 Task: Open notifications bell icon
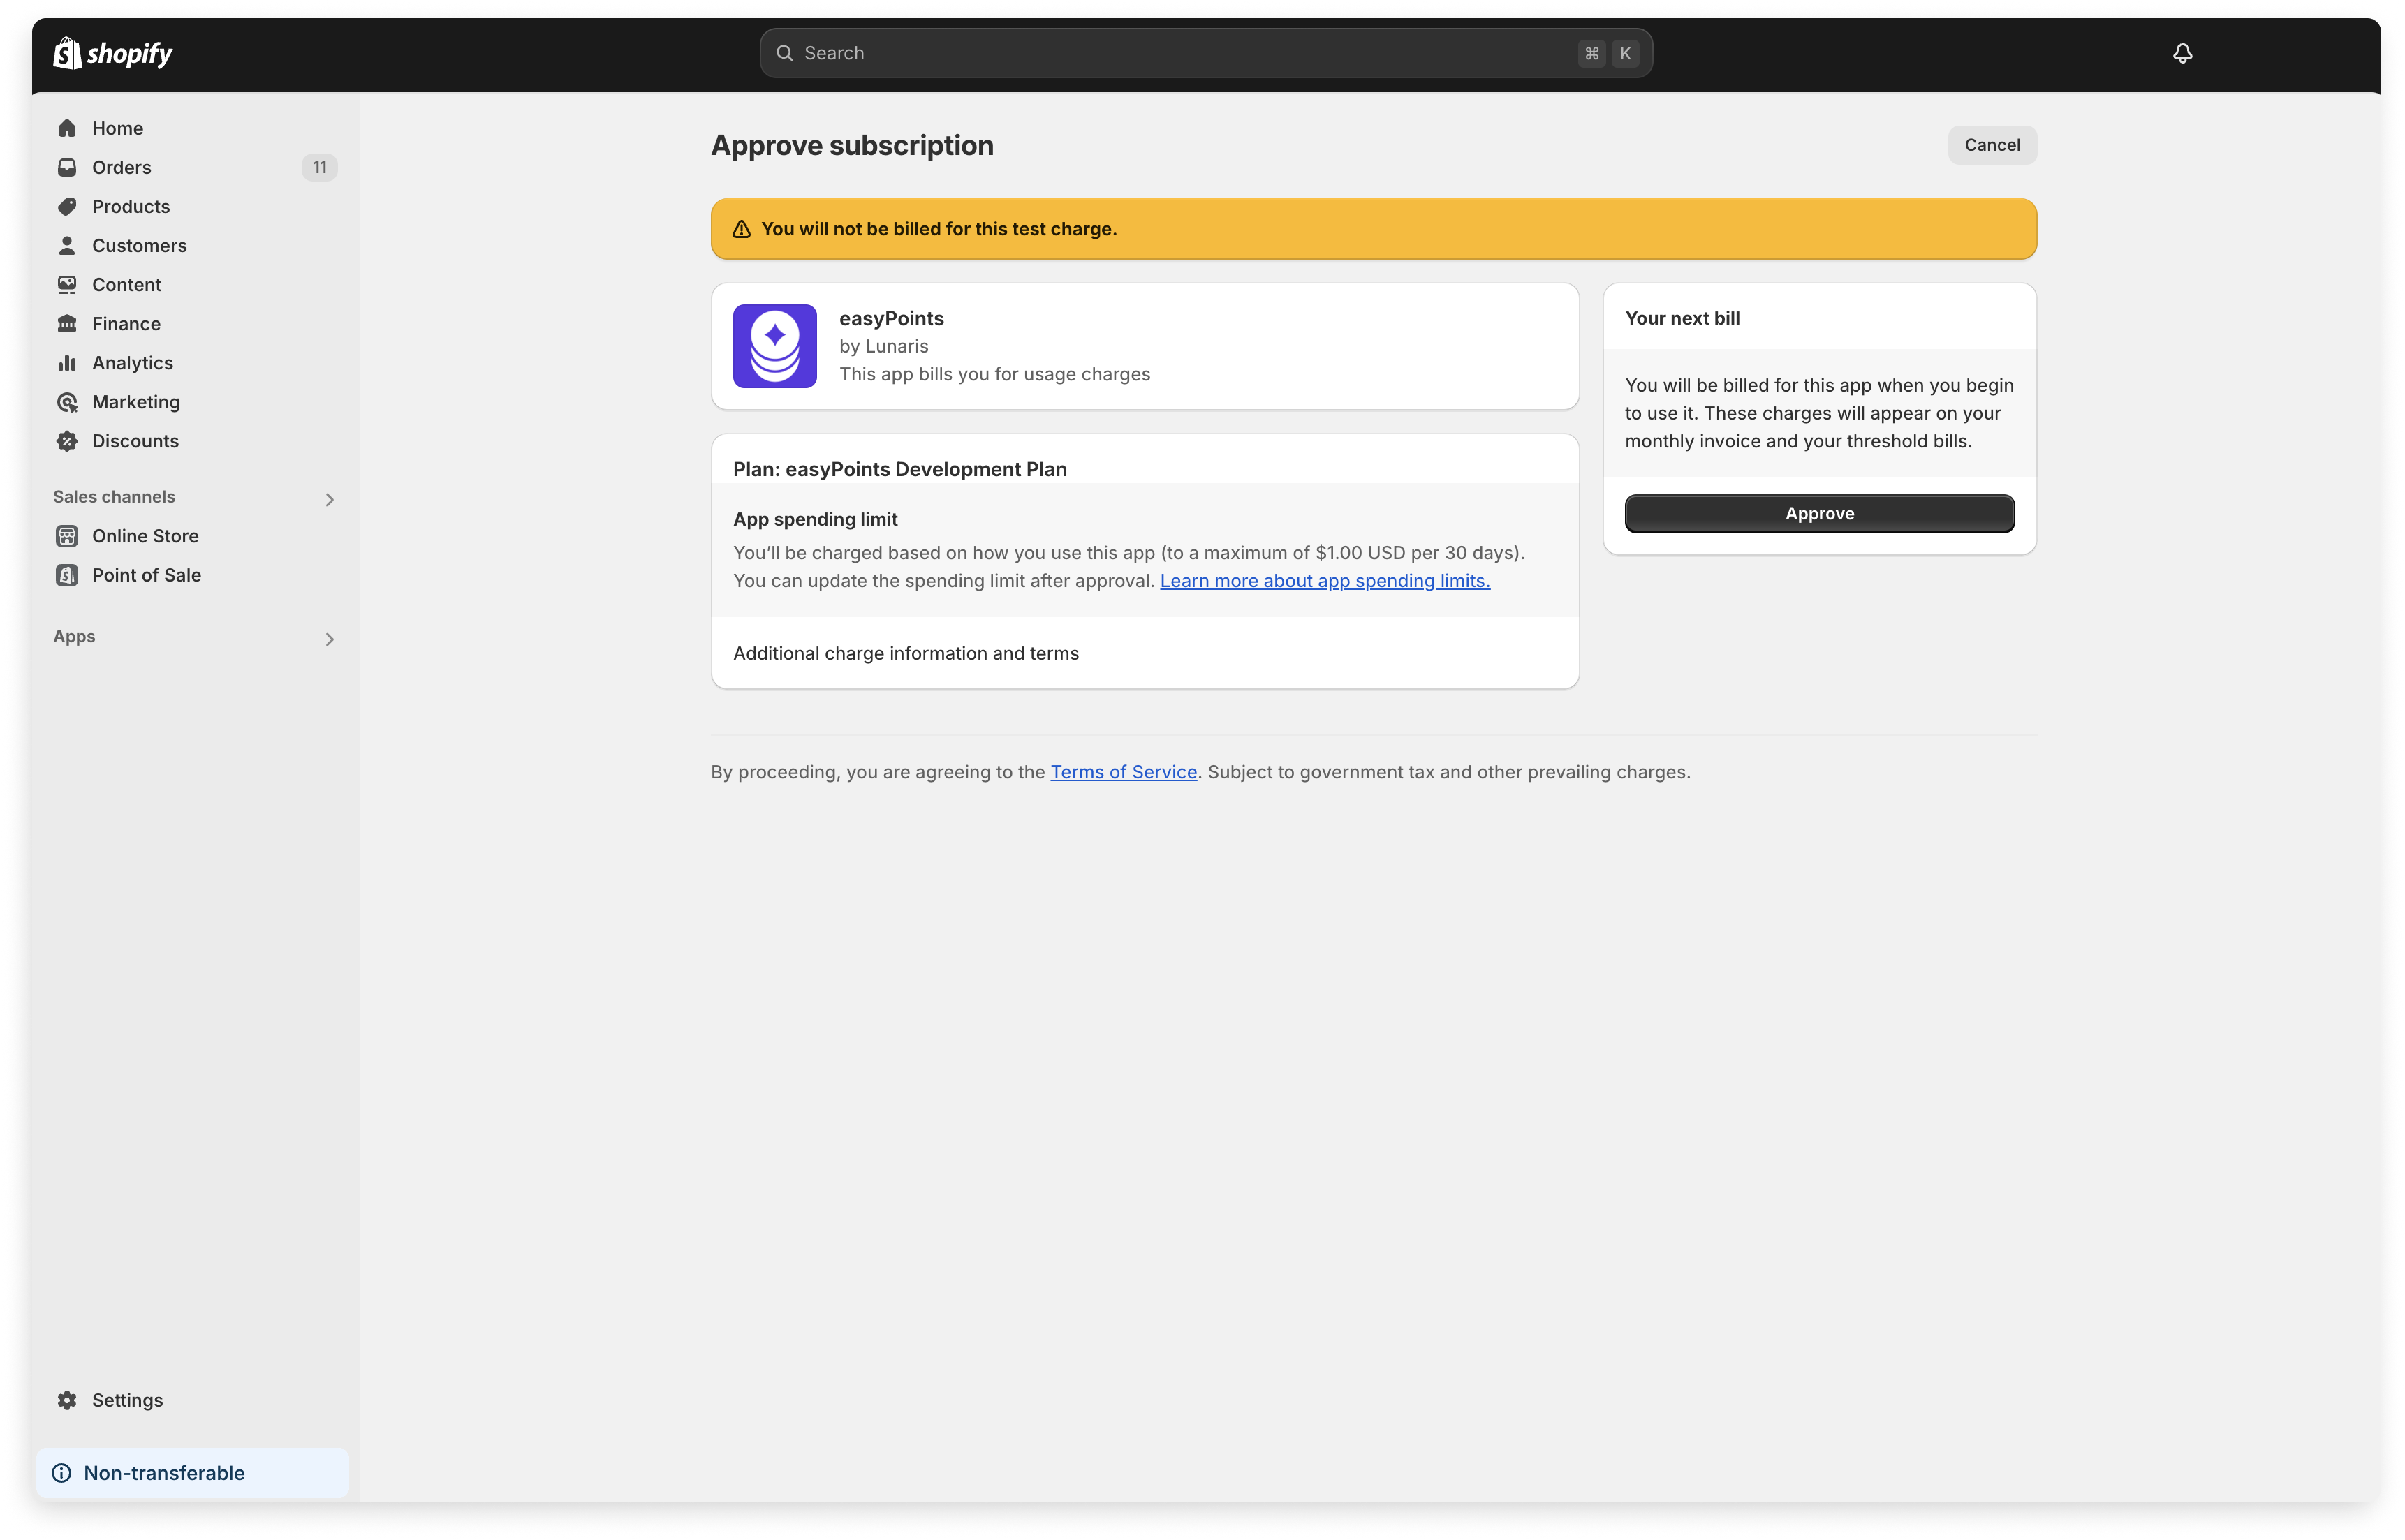click(2182, 53)
